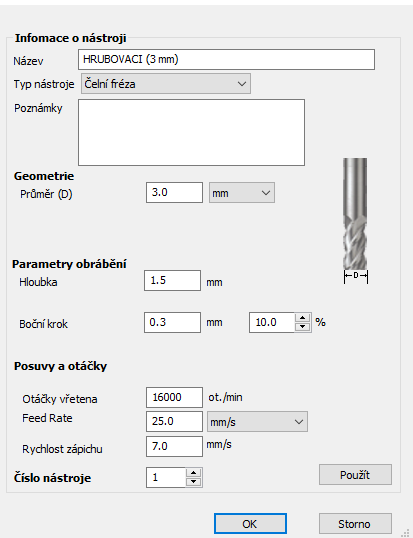Decrease Boční krok percentage with down arrow
The height and width of the screenshot is (538, 413).
pos(303,327)
